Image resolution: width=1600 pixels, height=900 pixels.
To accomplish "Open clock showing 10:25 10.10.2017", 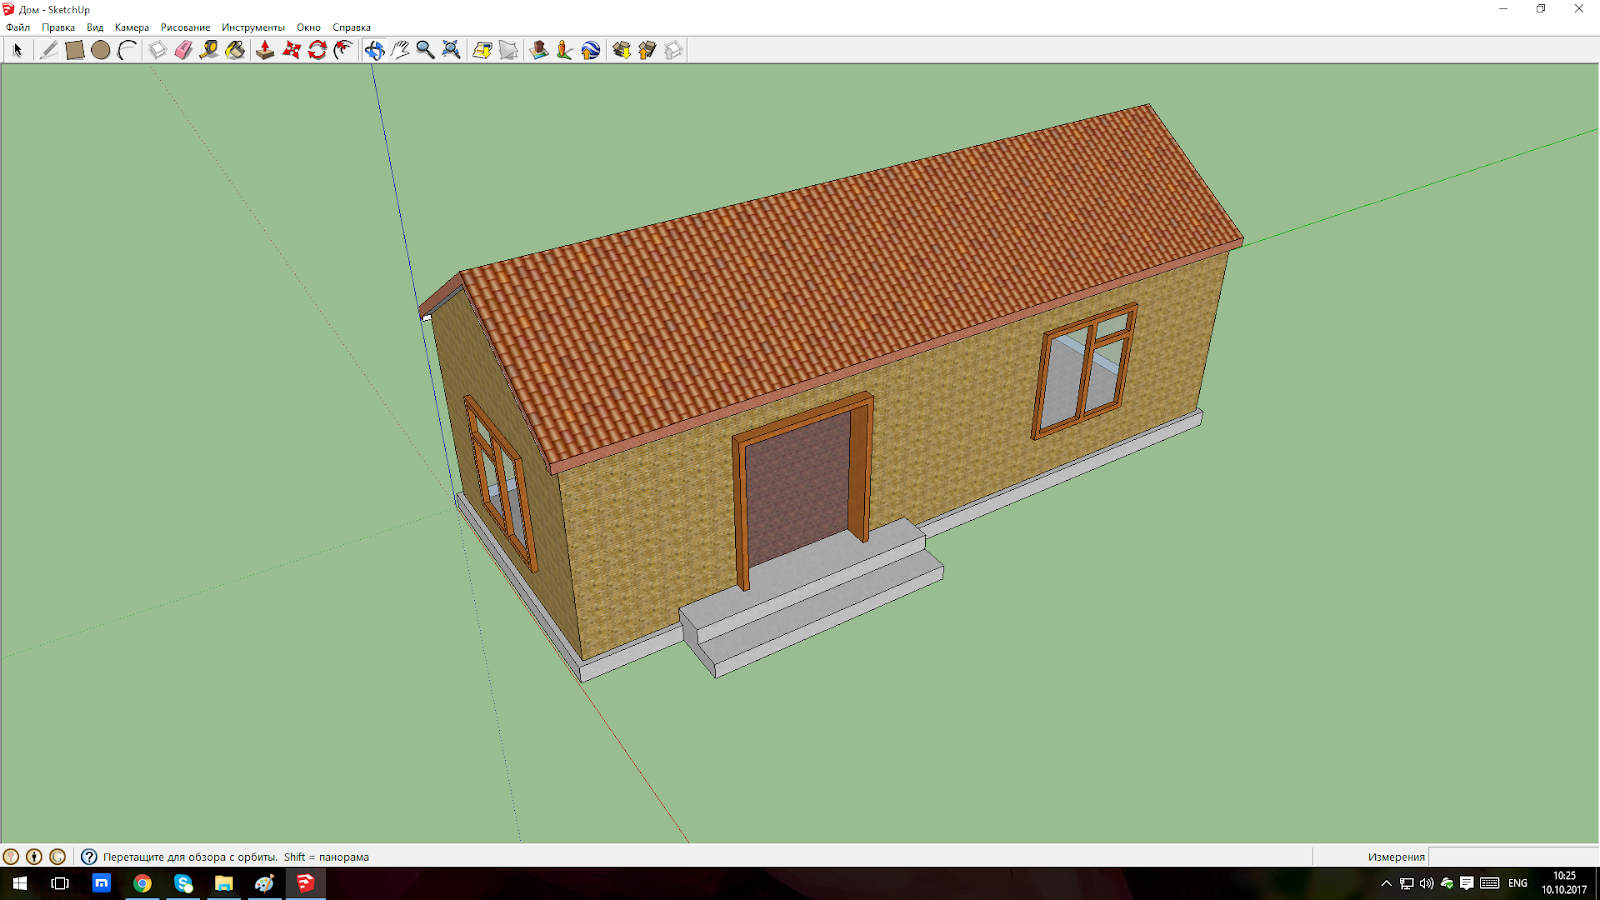I will pyautogui.click(x=1564, y=883).
